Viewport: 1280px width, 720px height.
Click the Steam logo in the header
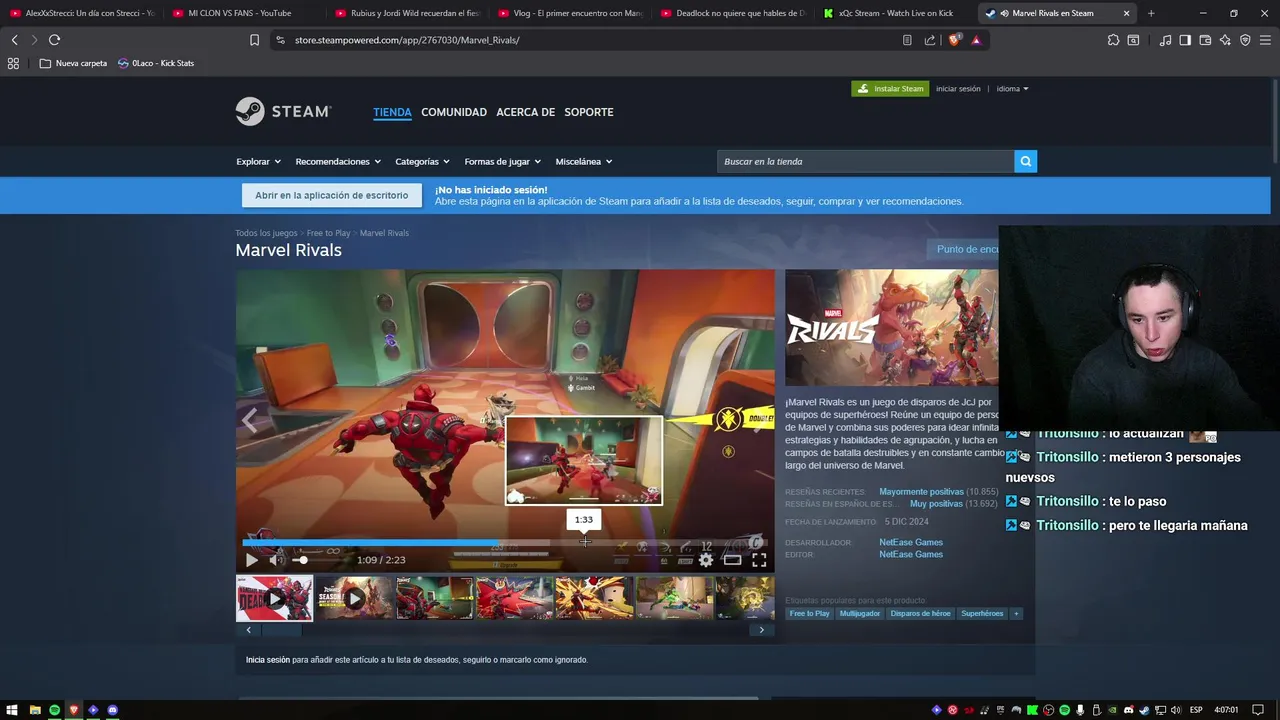pyautogui.click(x=283, y=112)
